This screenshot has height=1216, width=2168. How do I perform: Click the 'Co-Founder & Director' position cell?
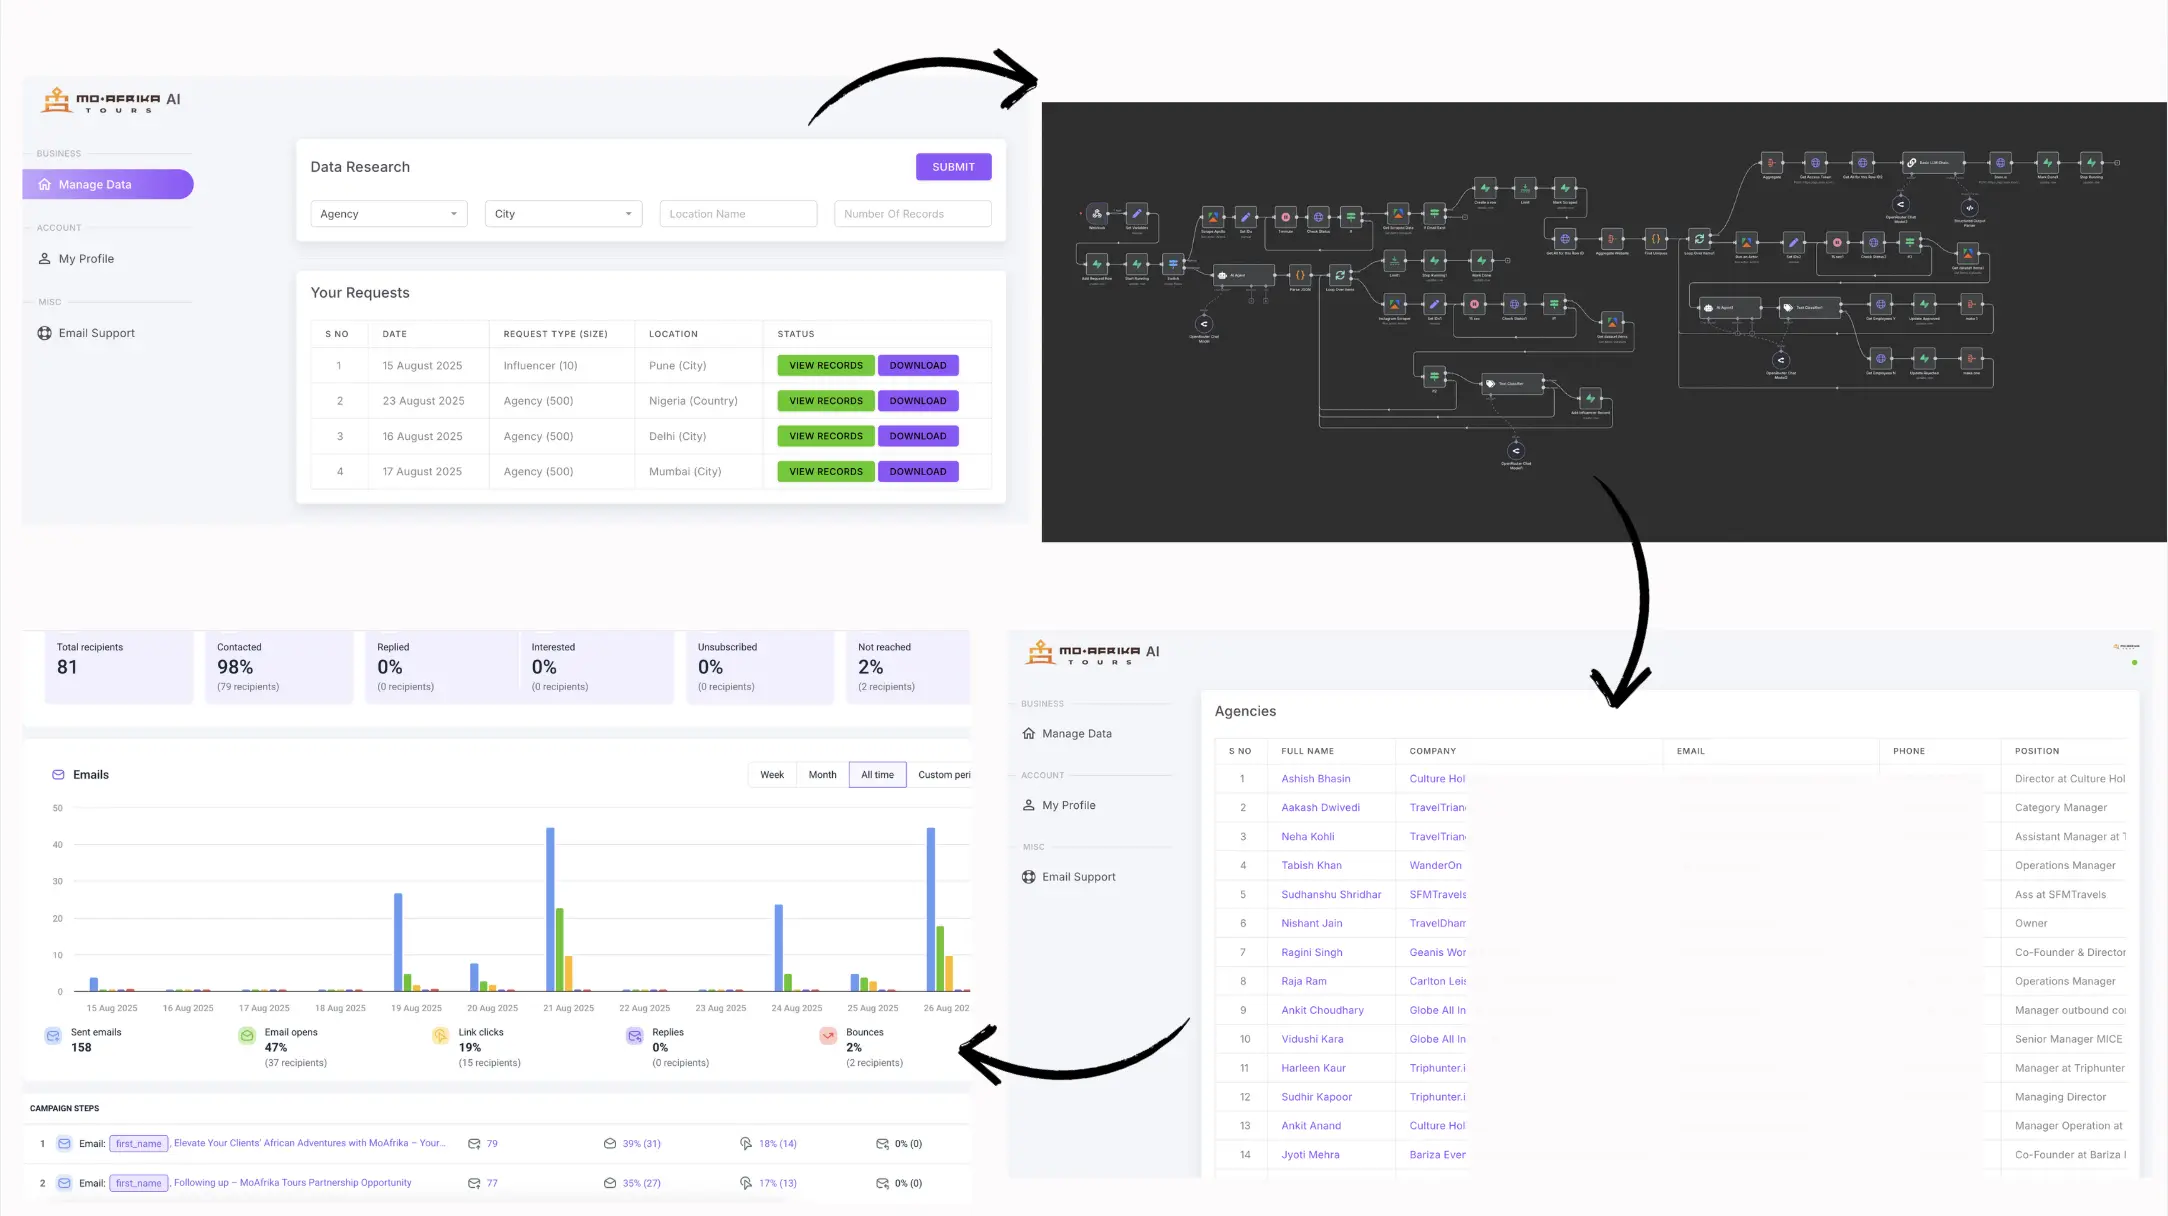point(2070,953)
